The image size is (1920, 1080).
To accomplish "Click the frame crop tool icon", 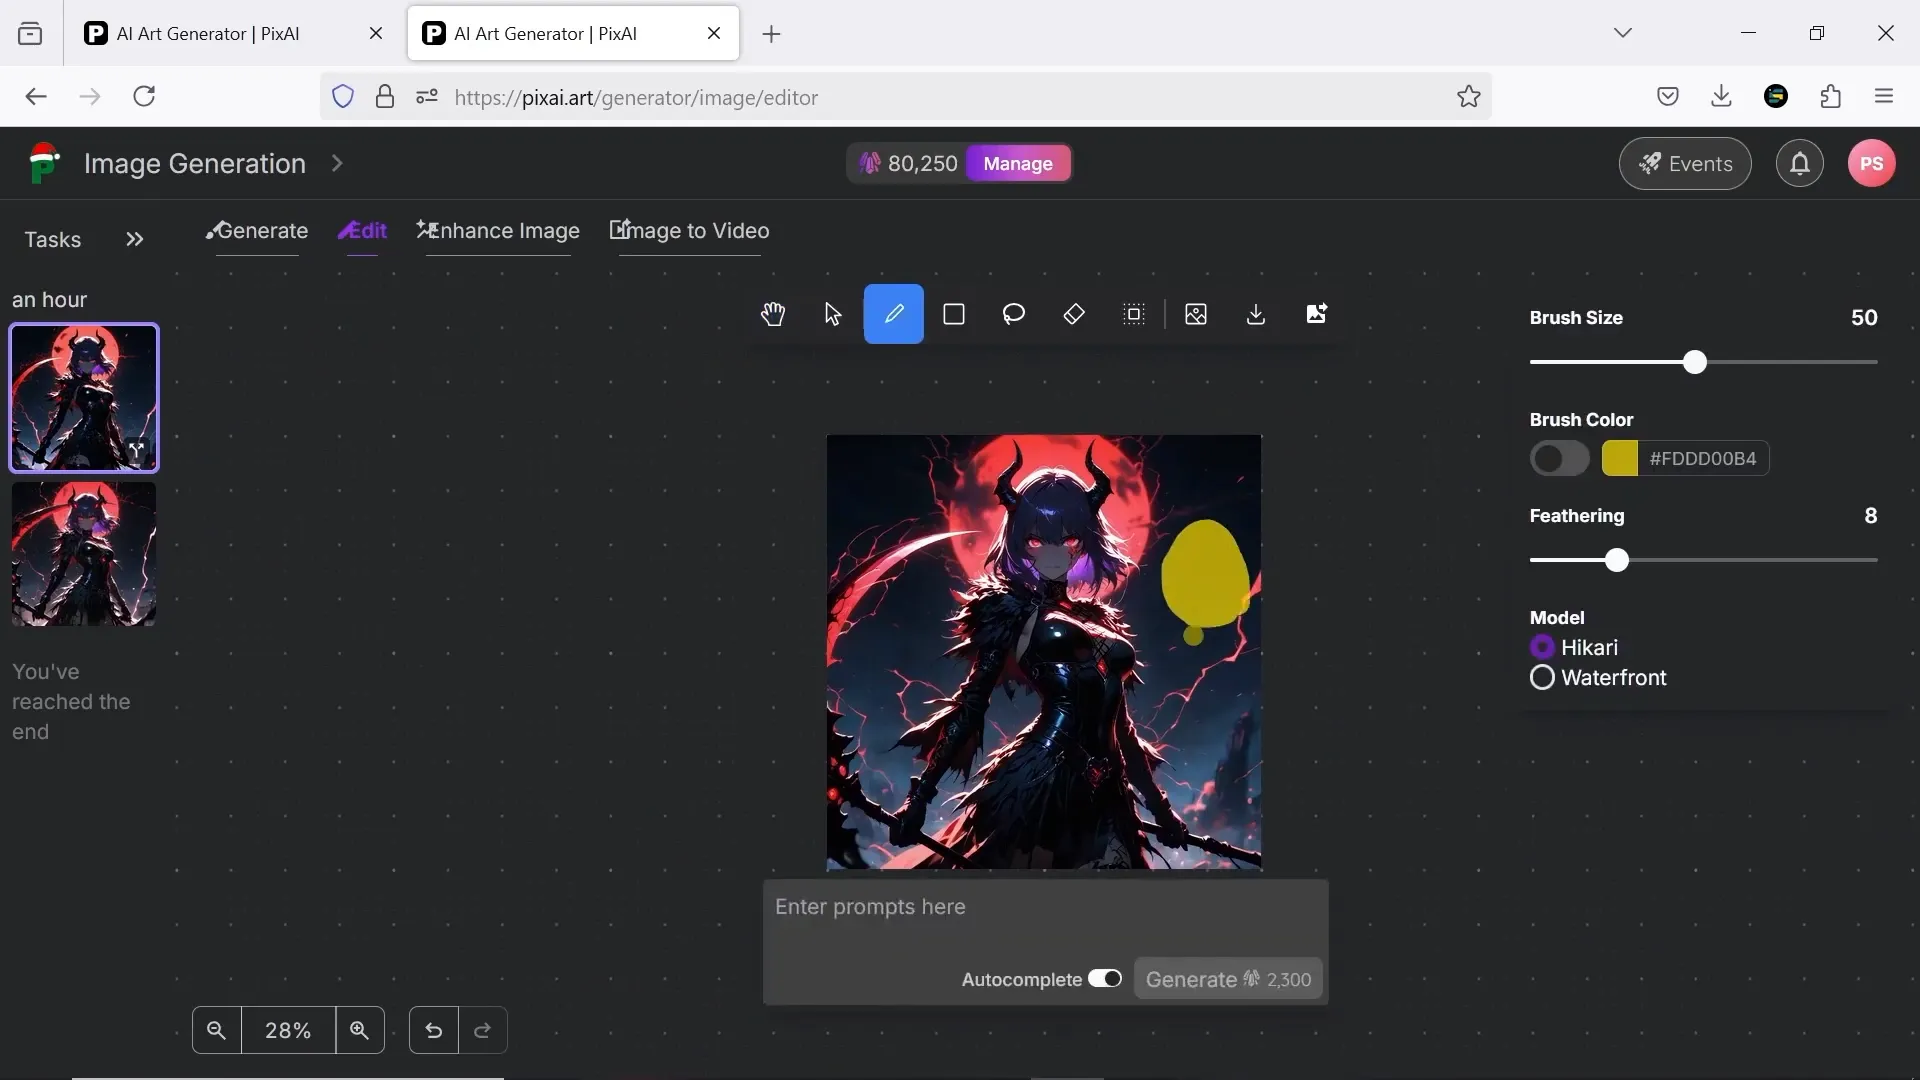I will 1134,314.
